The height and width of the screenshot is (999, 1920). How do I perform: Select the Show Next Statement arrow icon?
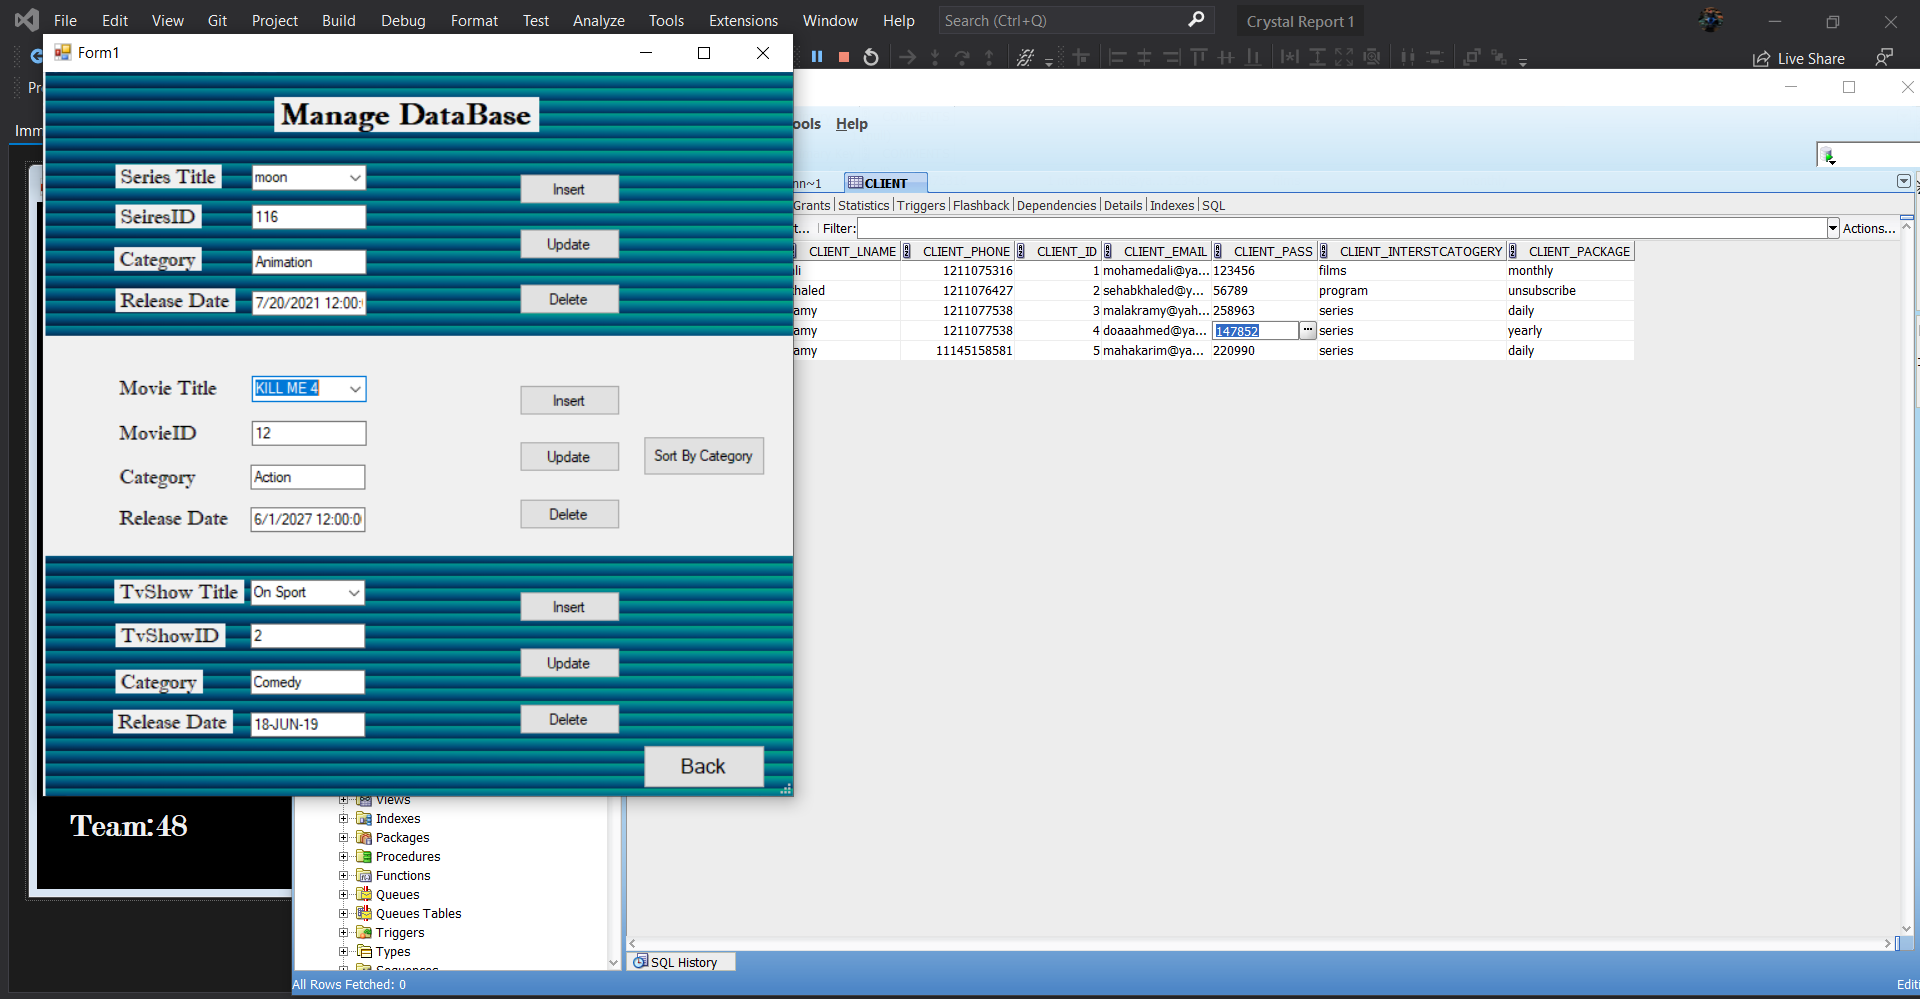coord(907,57)
